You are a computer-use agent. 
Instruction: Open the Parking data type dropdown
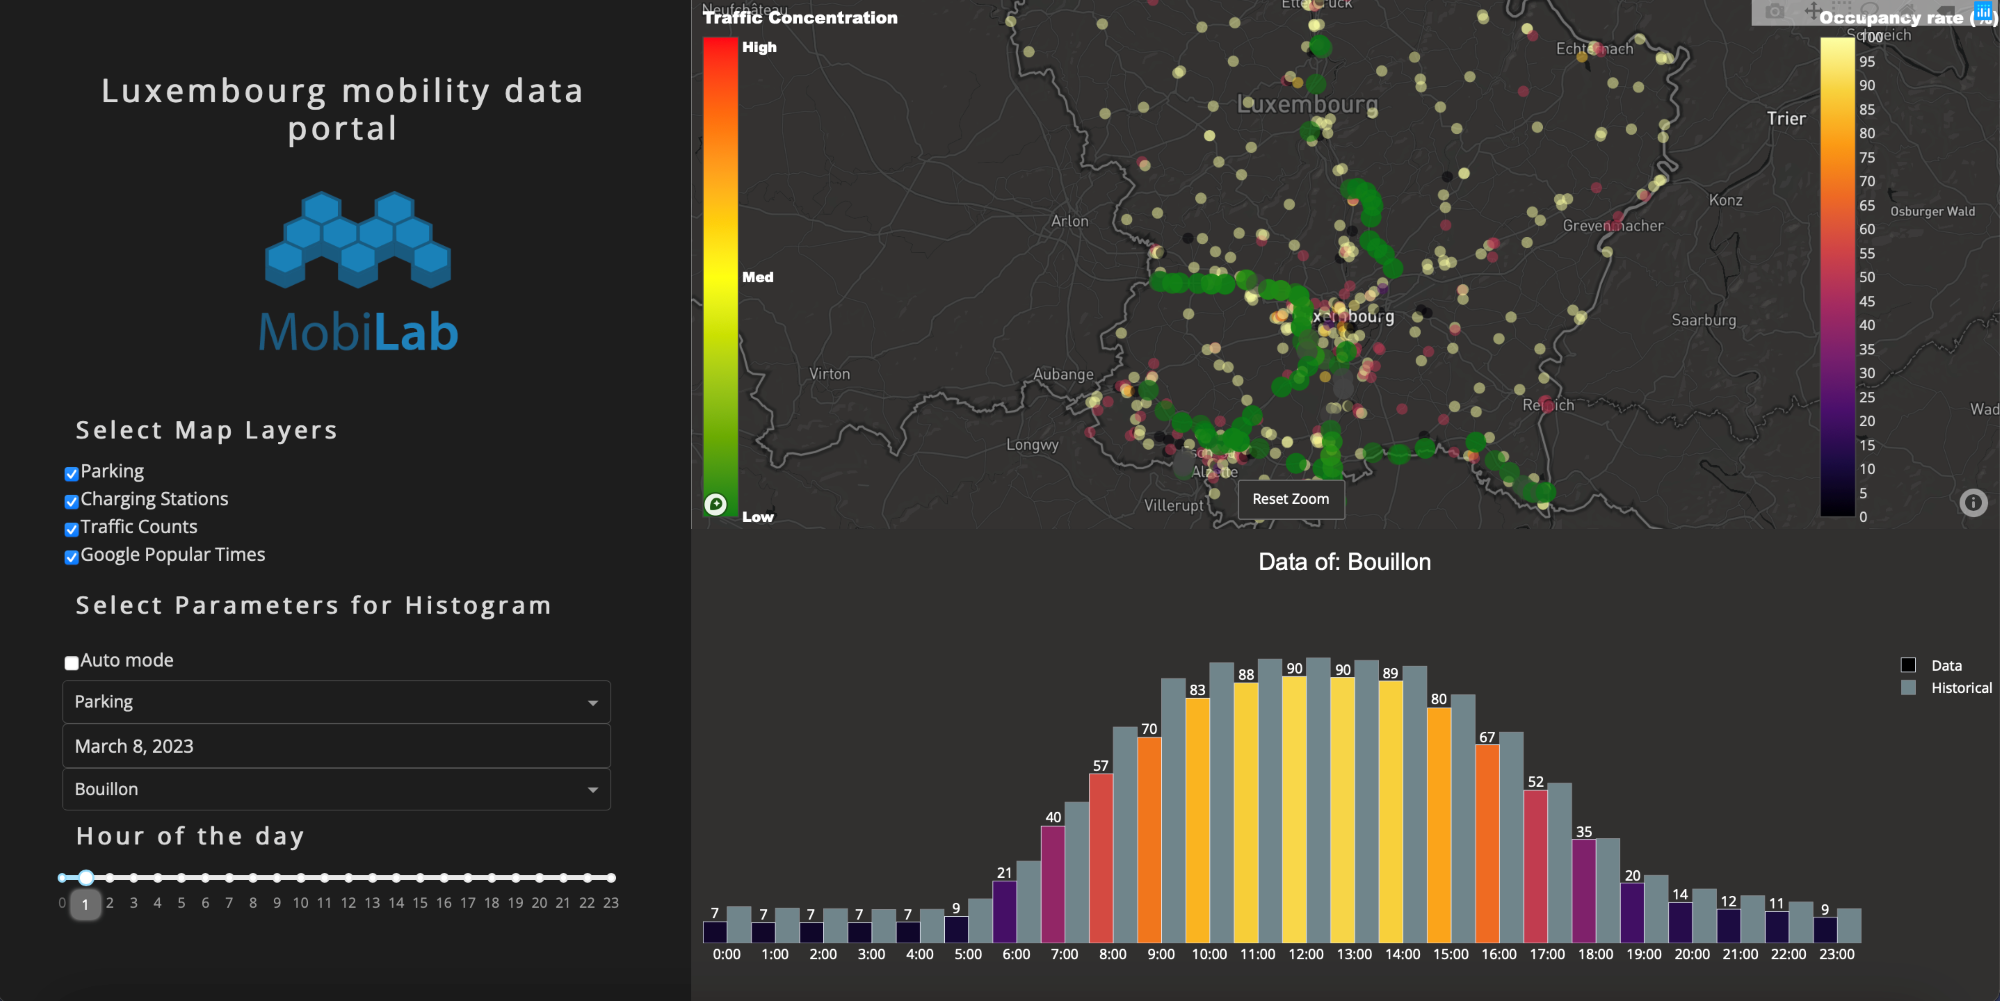[336, 702]
